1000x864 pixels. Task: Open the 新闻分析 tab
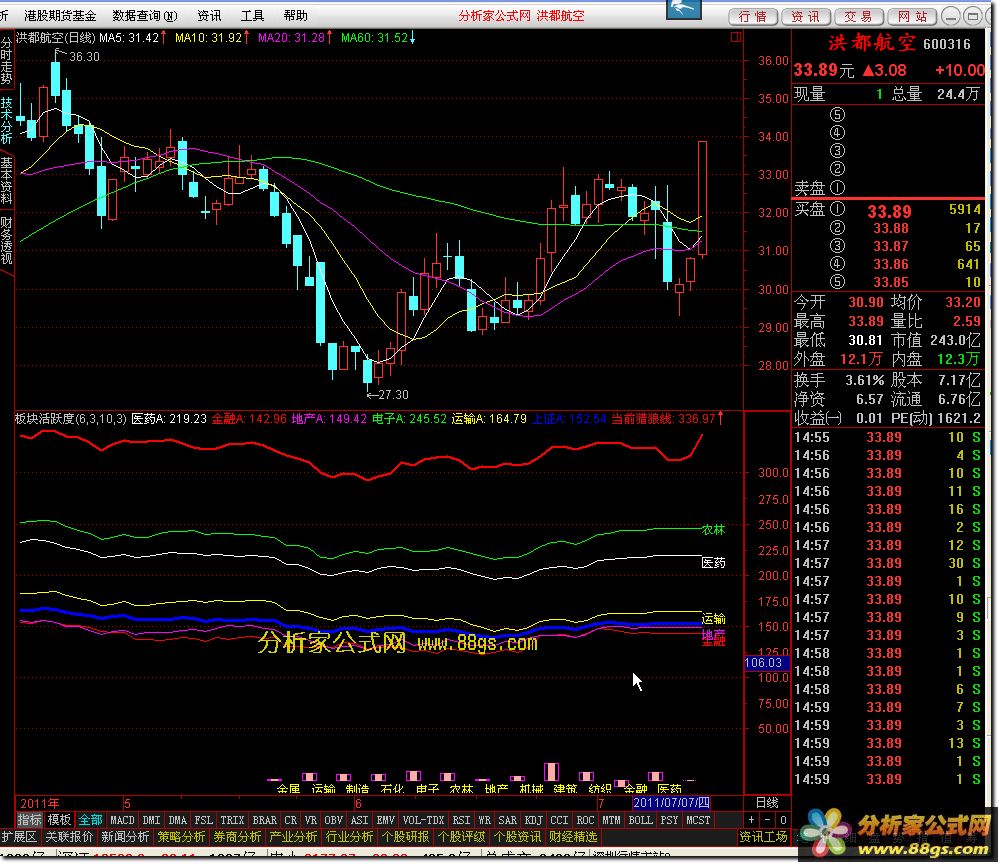click(125, 837)
